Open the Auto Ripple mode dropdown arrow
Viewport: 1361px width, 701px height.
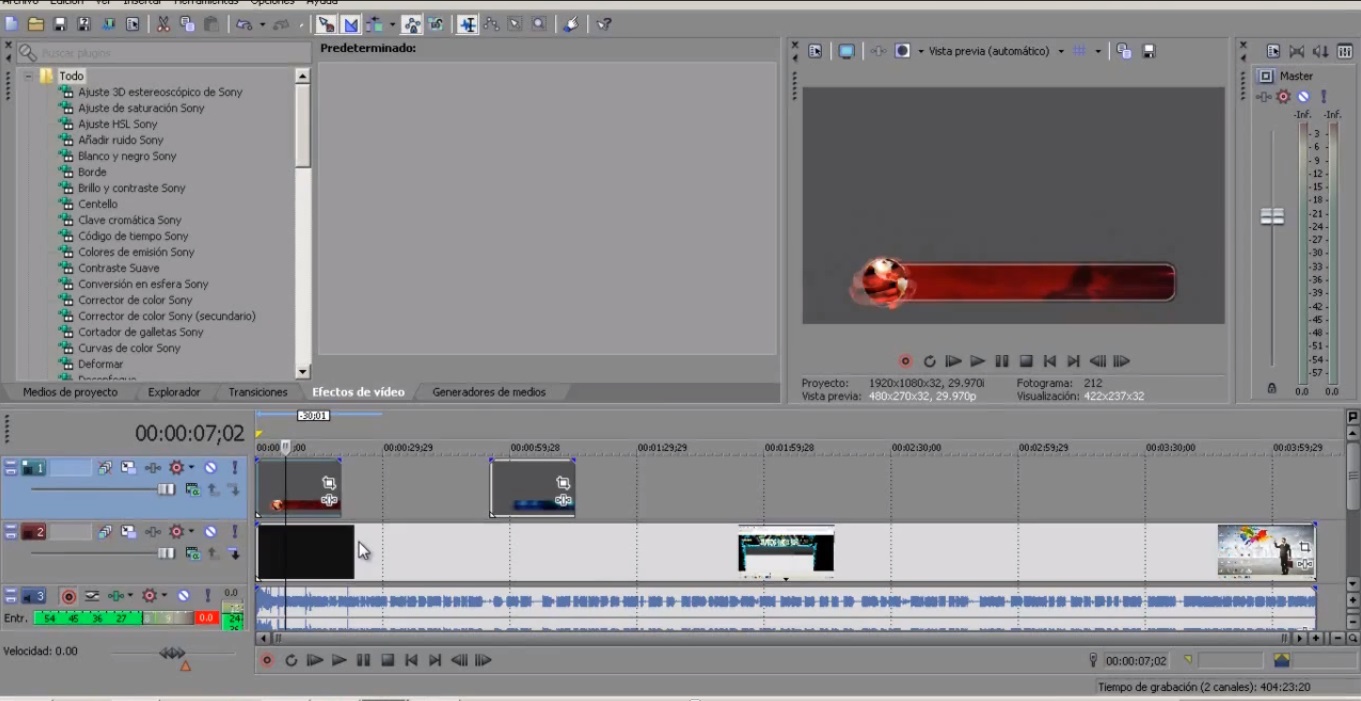(392, 25)
